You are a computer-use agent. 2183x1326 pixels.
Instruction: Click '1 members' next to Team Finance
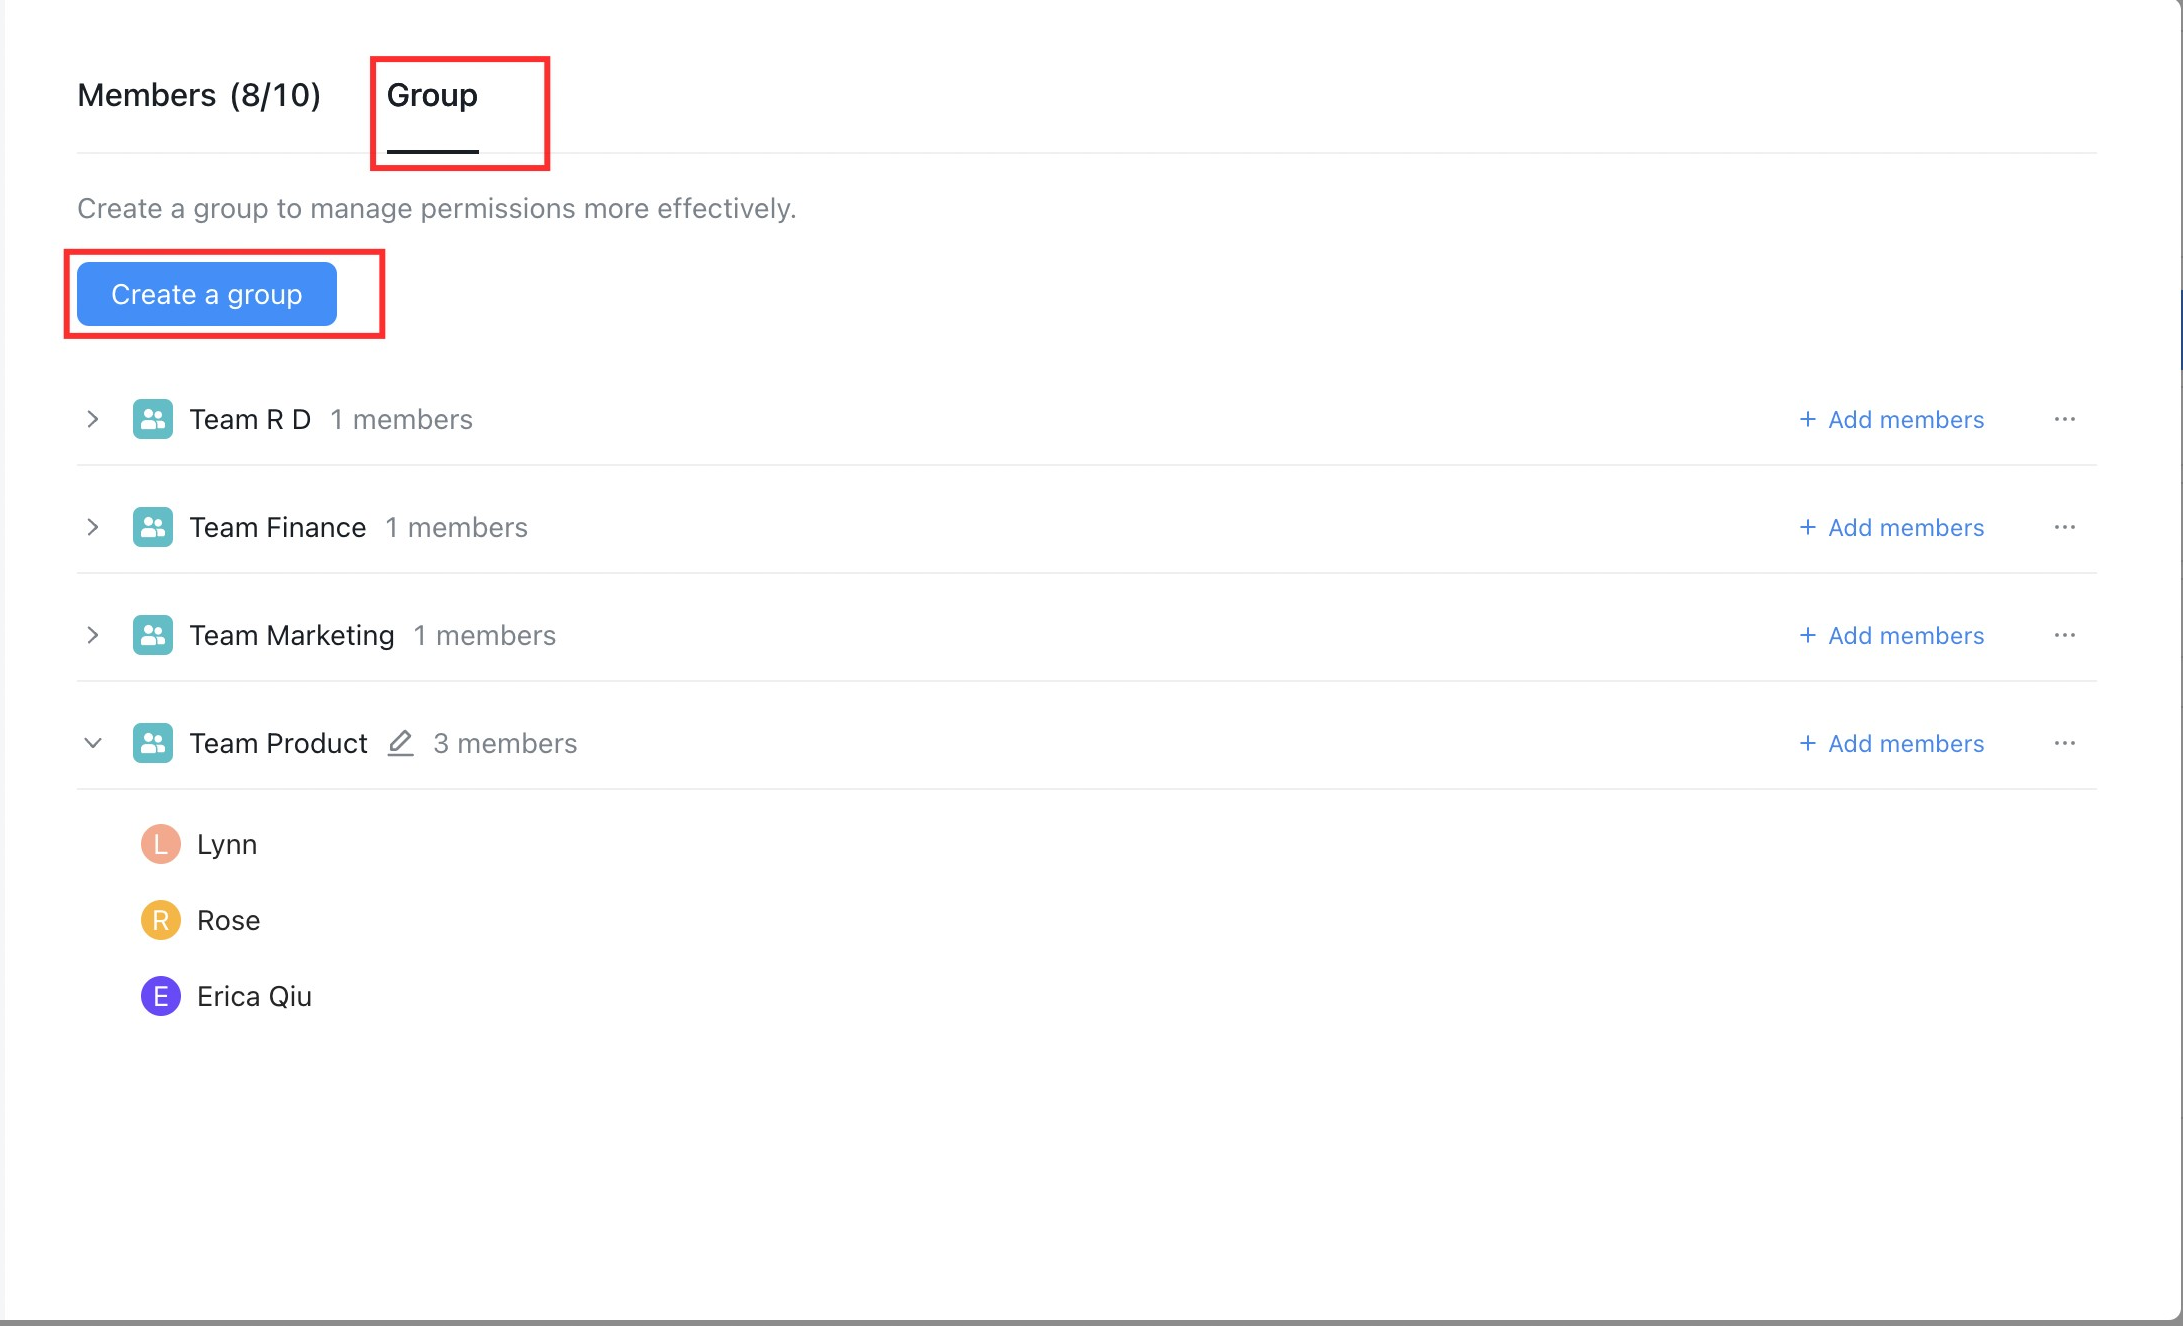456,527
